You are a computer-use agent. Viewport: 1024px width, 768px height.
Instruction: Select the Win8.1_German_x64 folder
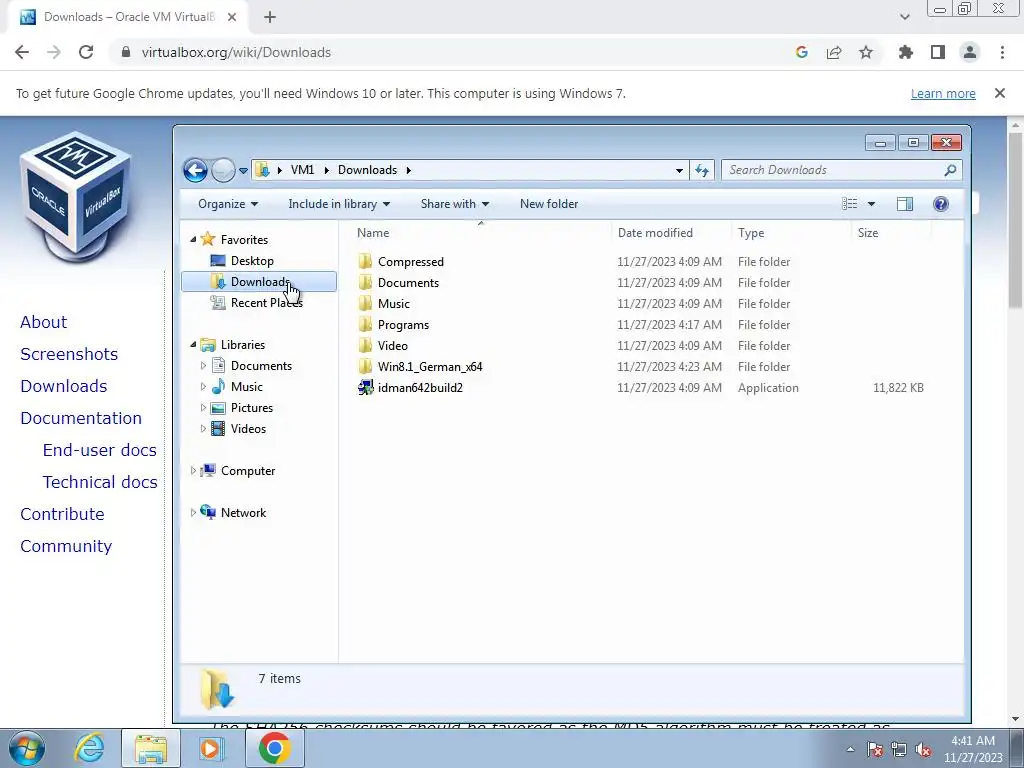[430, 366]
